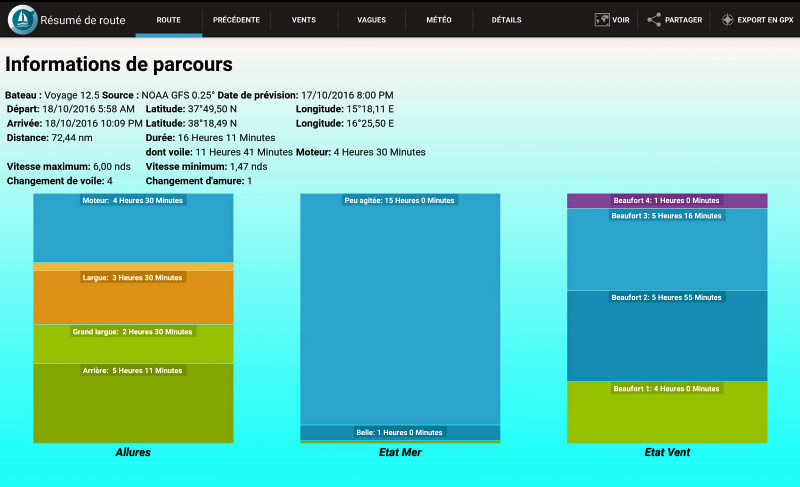The width and height of the screenshot is (800, 487).
Task: Select the Arrière 5 Heures 11 segment
Action: click(133, 403)
